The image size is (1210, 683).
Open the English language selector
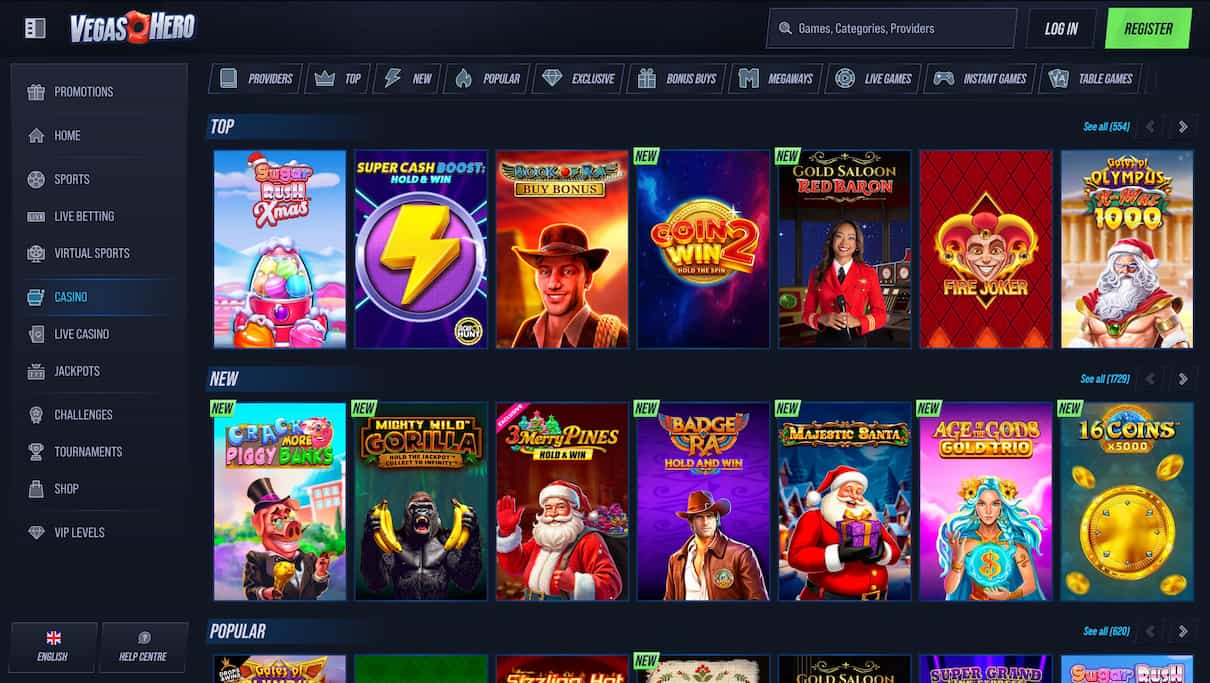[x=53, y=647]
